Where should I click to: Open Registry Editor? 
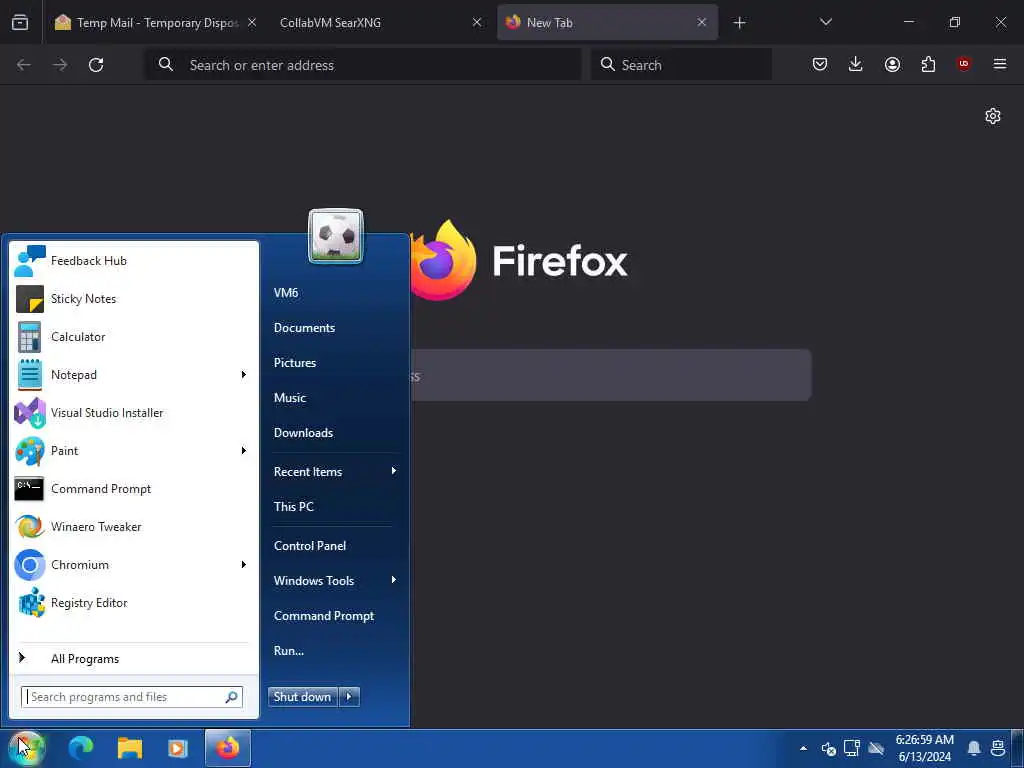[134, 603]
